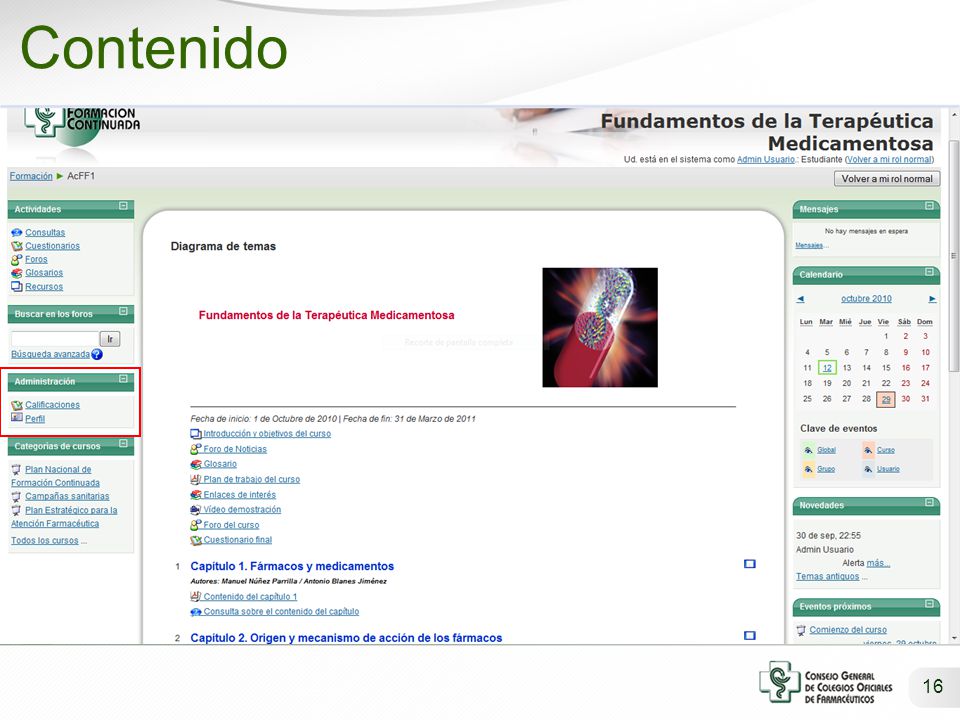
Task: Click the Consulta sobre el contenido icon
Action: [196, 612]
